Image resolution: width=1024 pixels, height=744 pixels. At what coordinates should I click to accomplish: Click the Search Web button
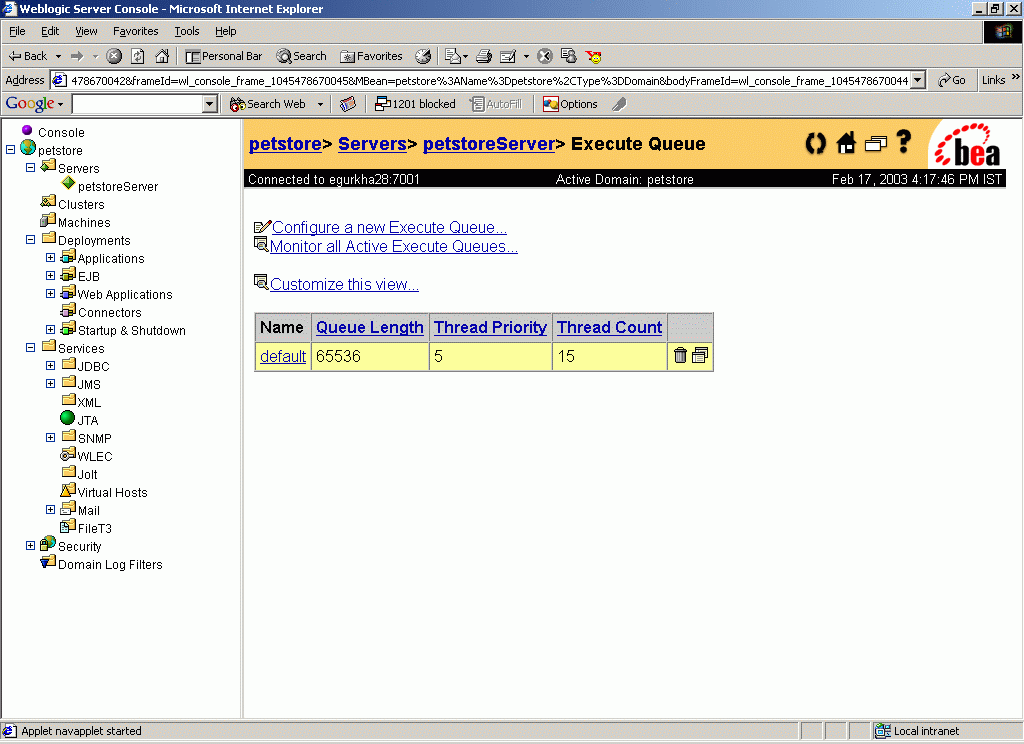tap(268, 104)
